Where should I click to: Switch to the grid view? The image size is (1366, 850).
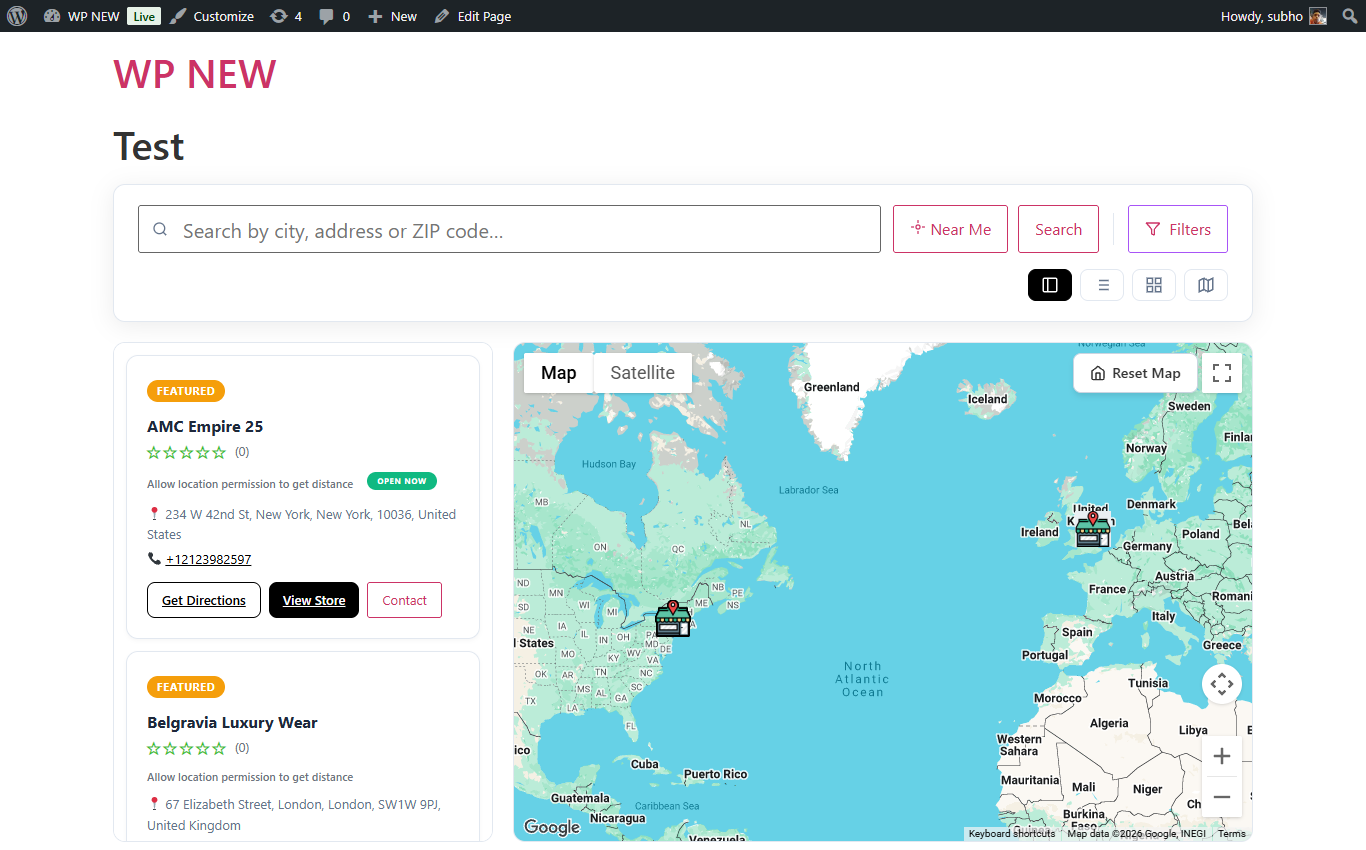[x=1154, y=285]
